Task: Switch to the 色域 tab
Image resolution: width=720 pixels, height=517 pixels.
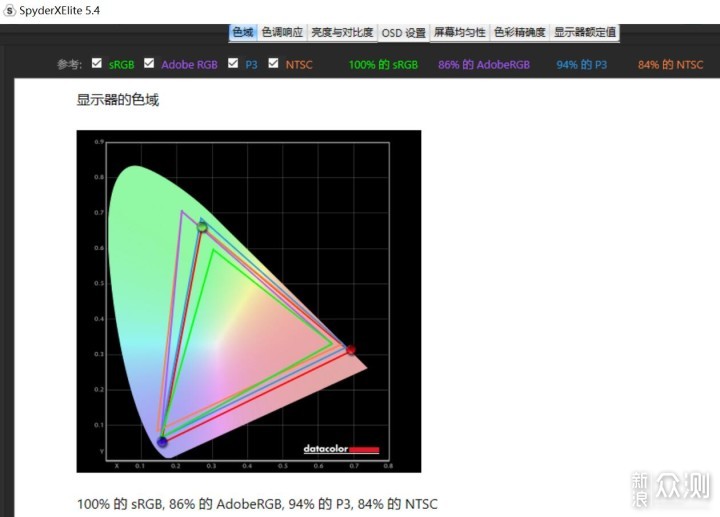Action: pyautogui.click(x=243, y=32)
